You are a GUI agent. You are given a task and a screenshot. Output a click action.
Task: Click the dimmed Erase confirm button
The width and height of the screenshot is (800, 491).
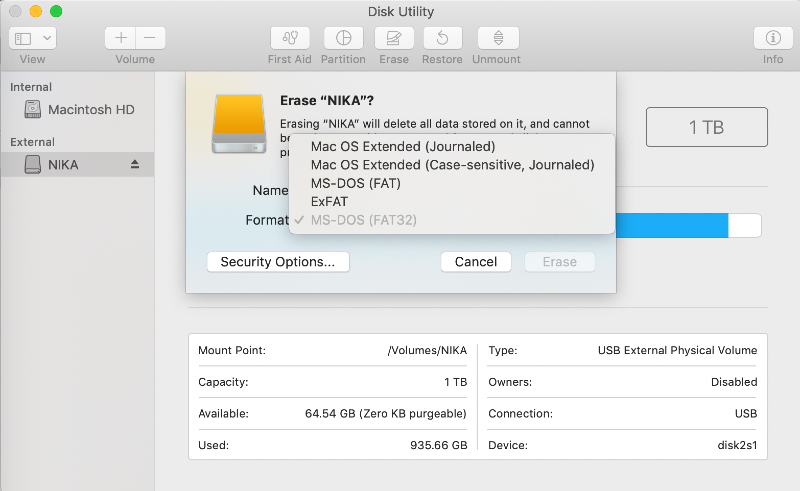tap(560, 262)
